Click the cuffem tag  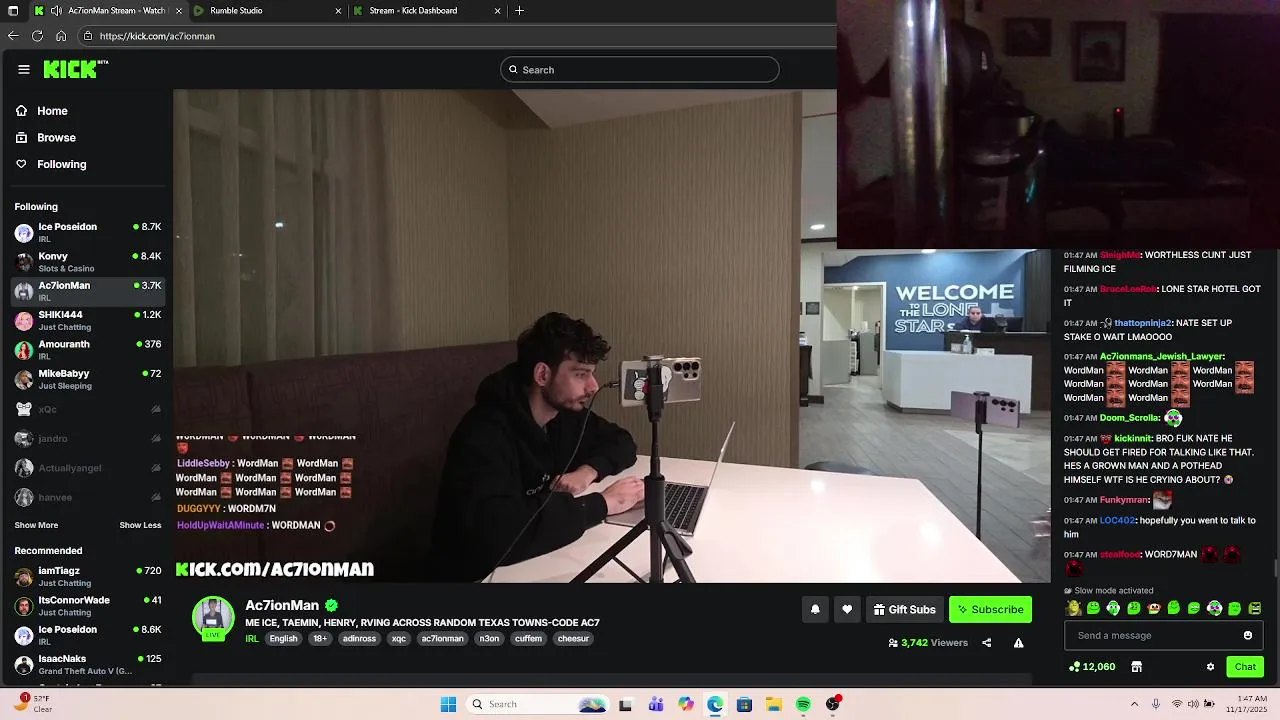[x=528, y=639]
